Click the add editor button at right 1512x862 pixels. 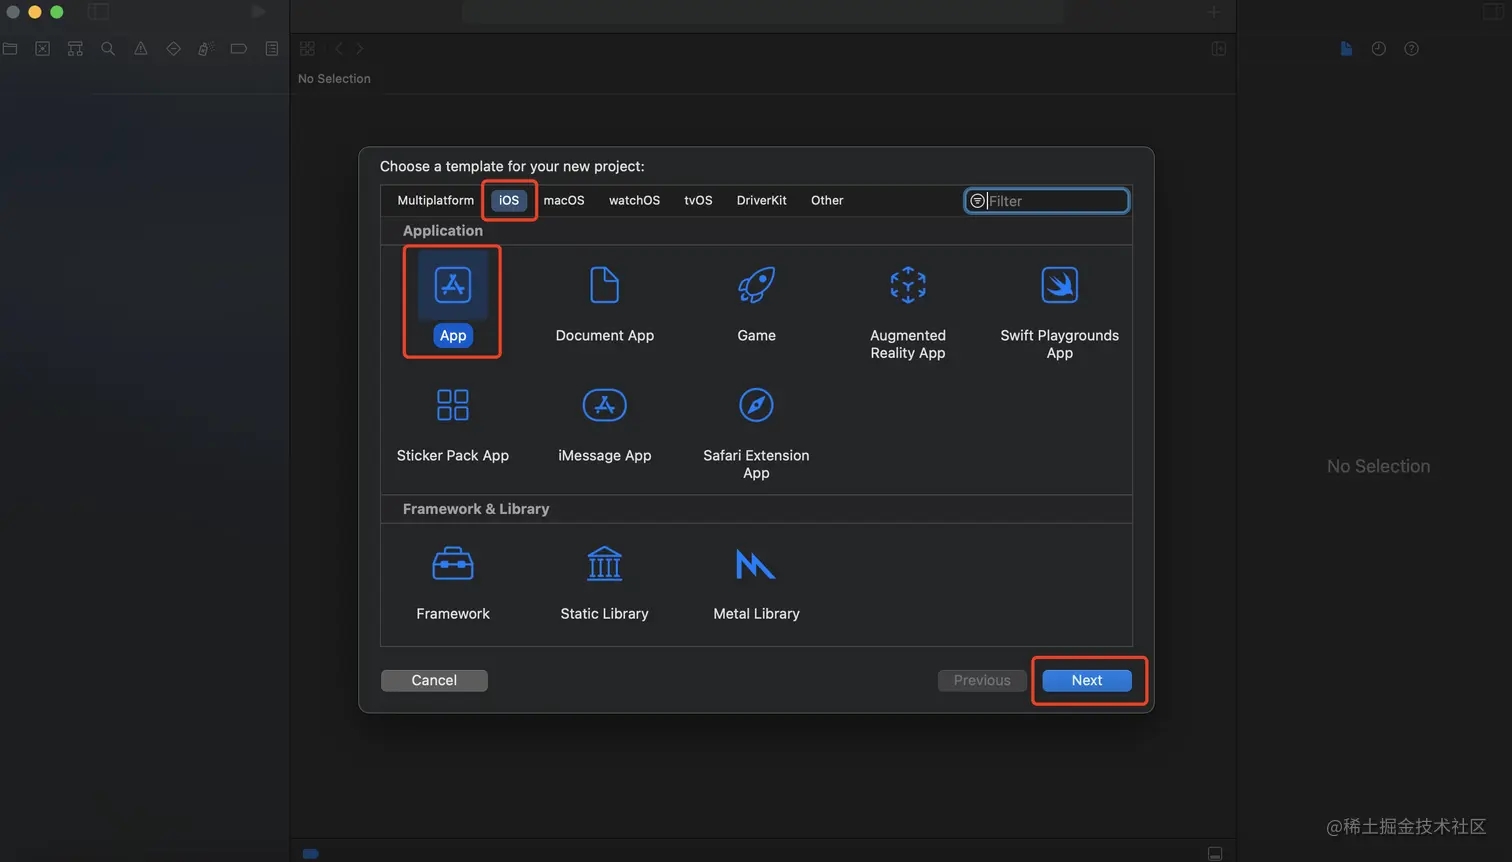pyautogui.click(x=1219, y=48)
